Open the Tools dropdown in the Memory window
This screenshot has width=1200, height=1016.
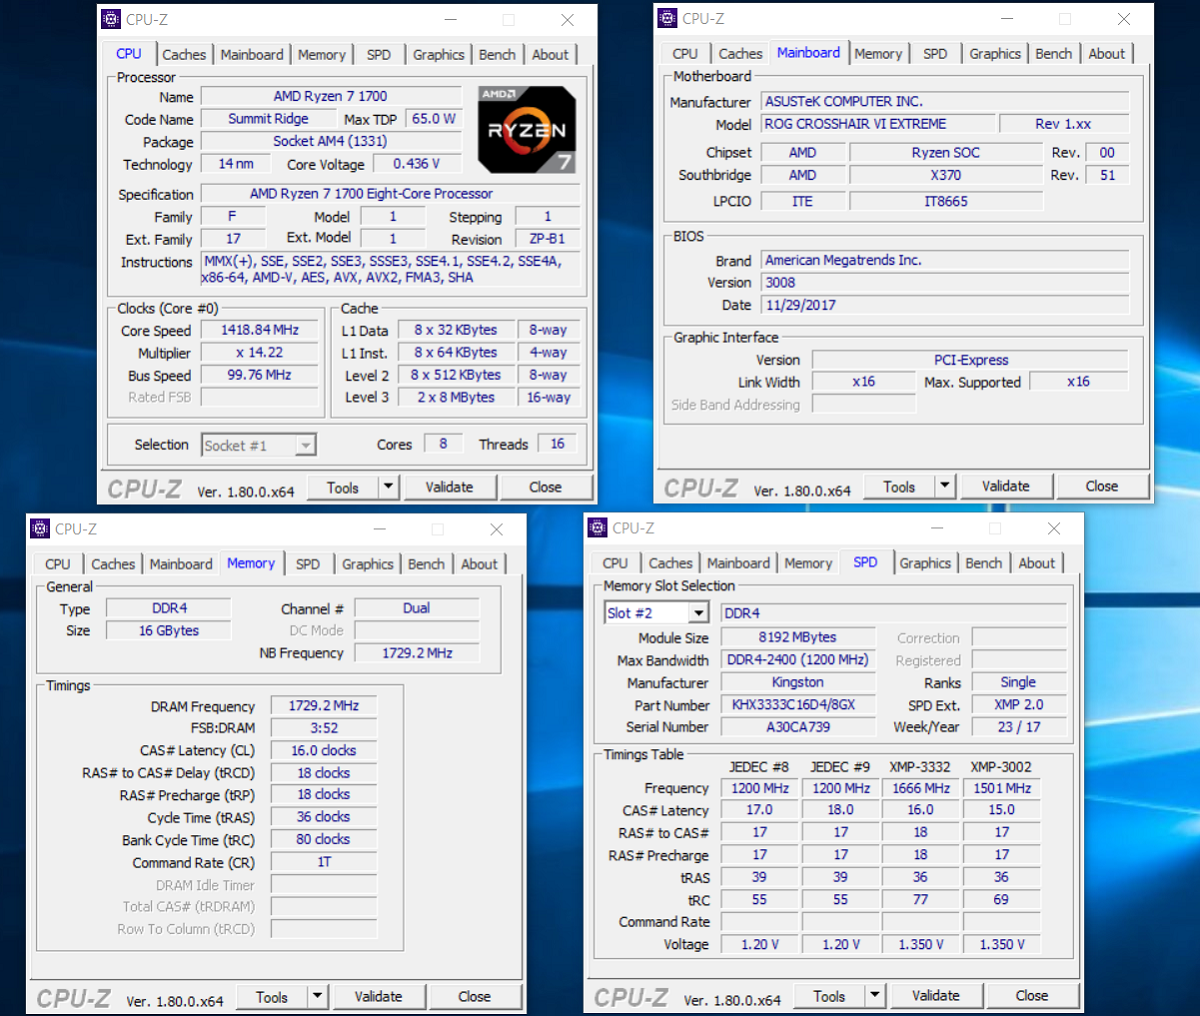pos(318,996)
